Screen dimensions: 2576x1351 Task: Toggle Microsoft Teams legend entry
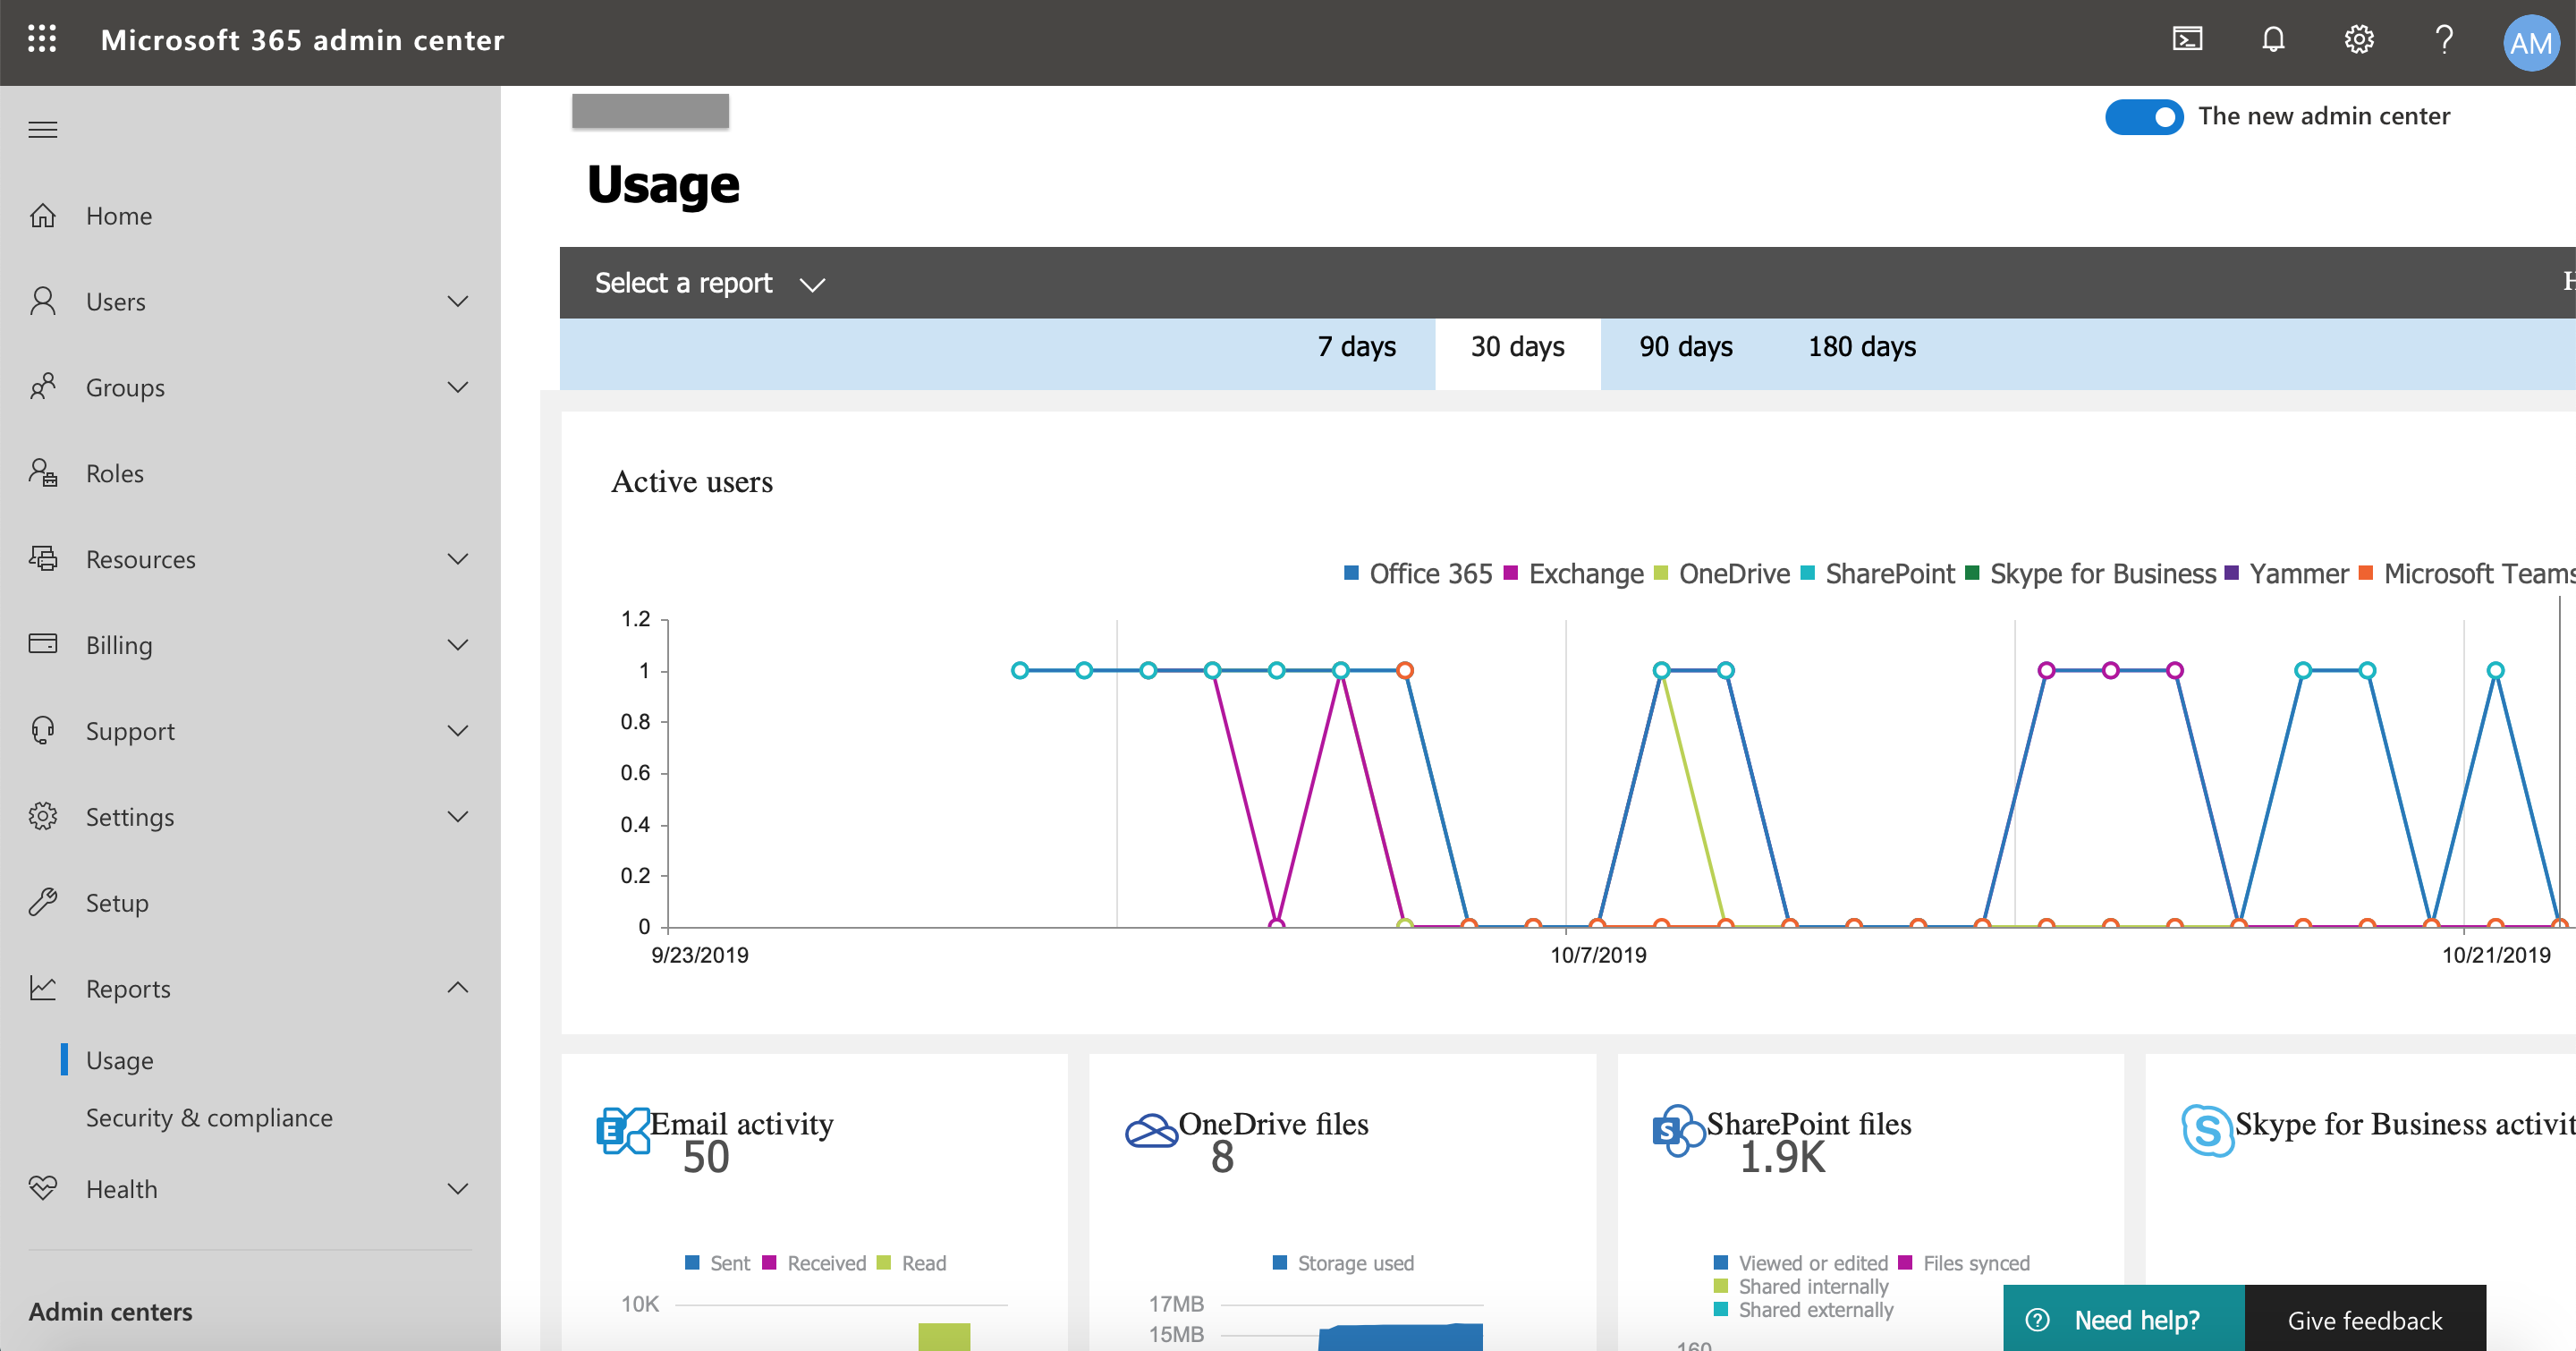[2467, 574]
